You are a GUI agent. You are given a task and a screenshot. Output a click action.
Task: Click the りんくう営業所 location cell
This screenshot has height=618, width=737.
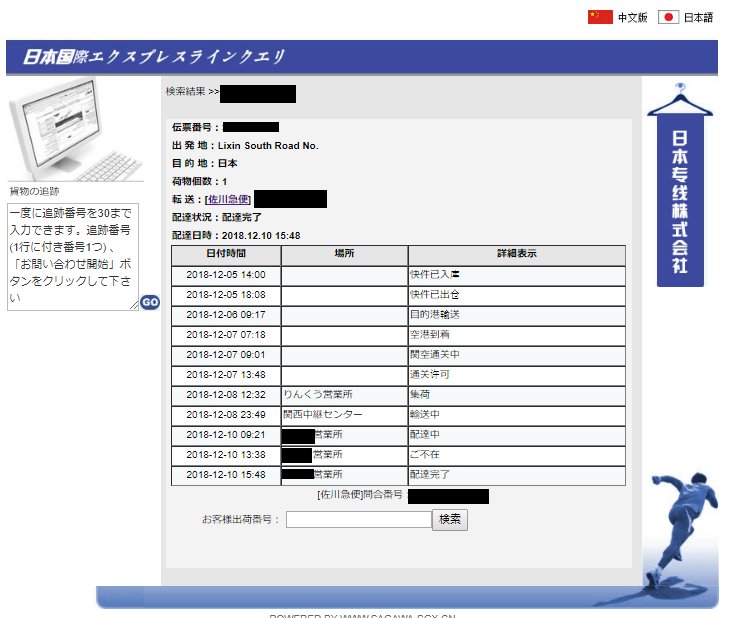(x=345, y=395)
